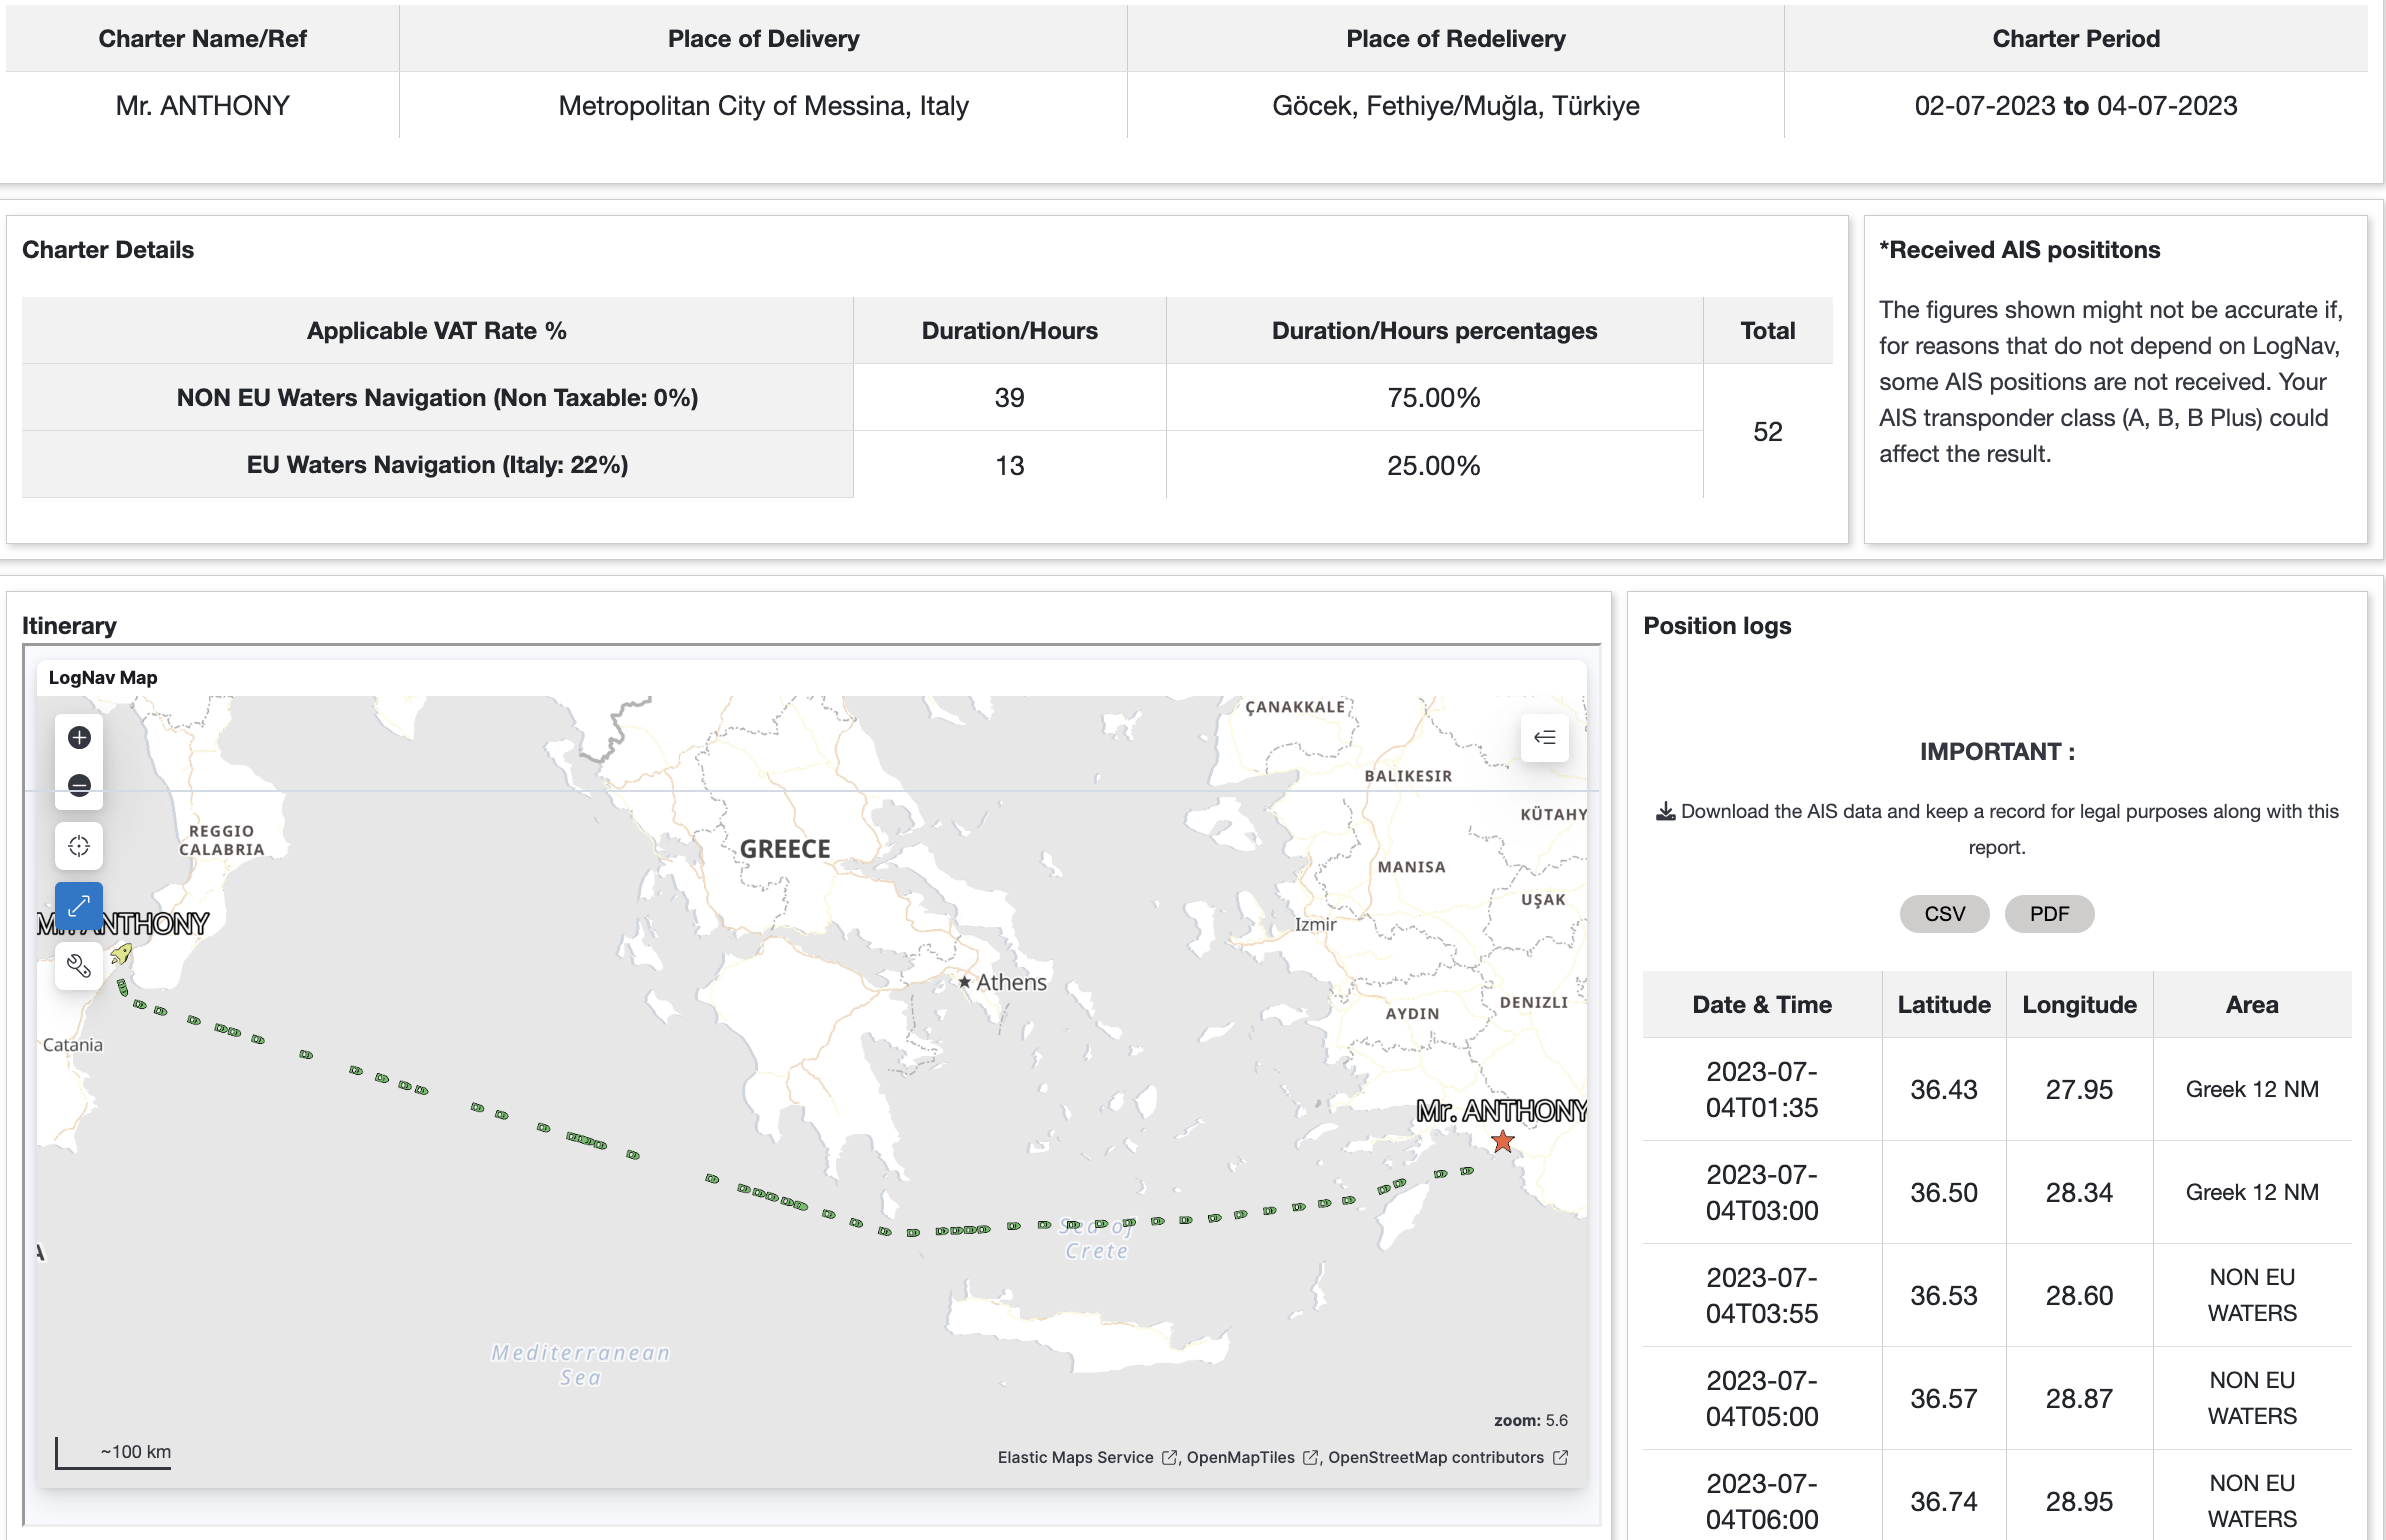The height and width of the screenshot is (1540, 2386).
Task: Select the 25.00% percentage value
Action: [1433, 466]
